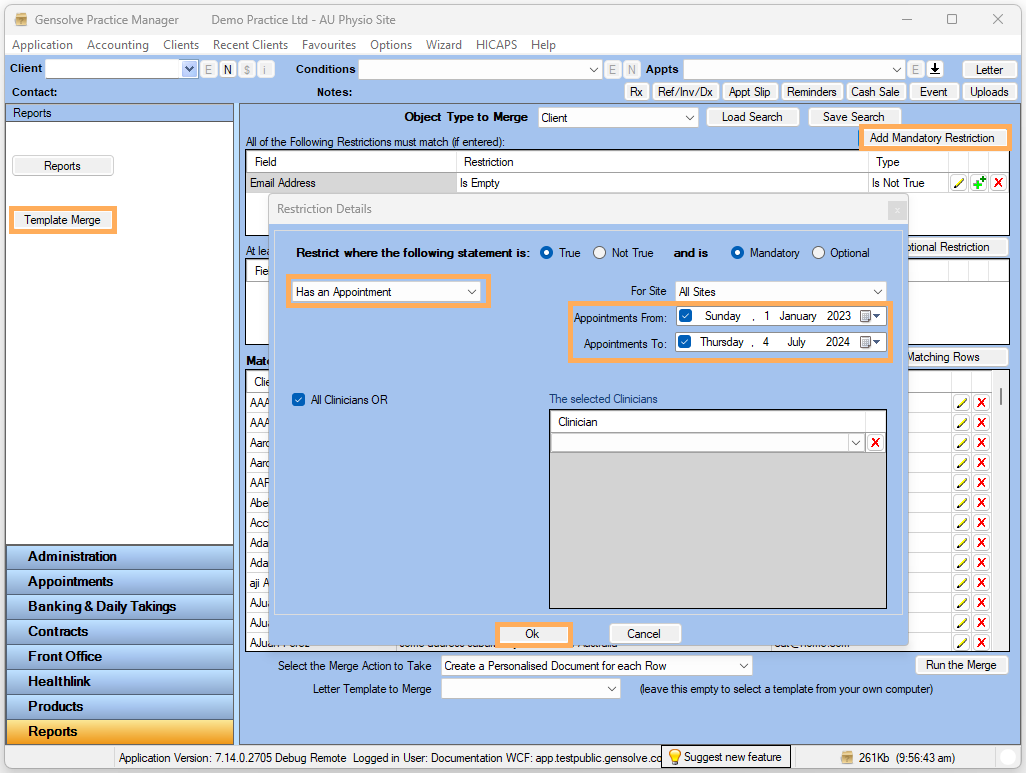Viewport: 1026px width, 773px height.
Task: Choose the Optional radio option
Action: [x=818, y=253]
